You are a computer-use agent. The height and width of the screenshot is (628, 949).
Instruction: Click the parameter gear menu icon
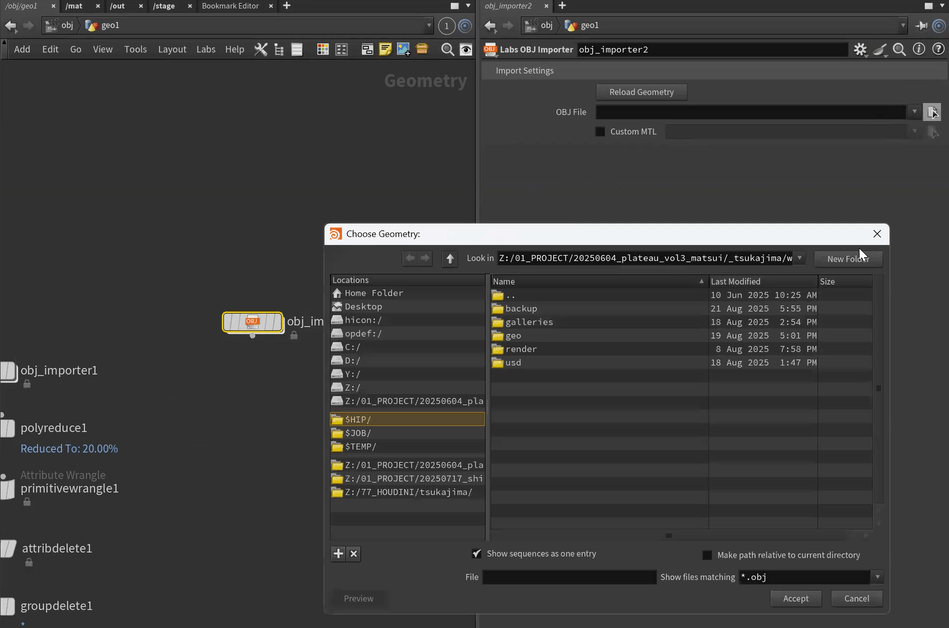click(x=860, y=49)
